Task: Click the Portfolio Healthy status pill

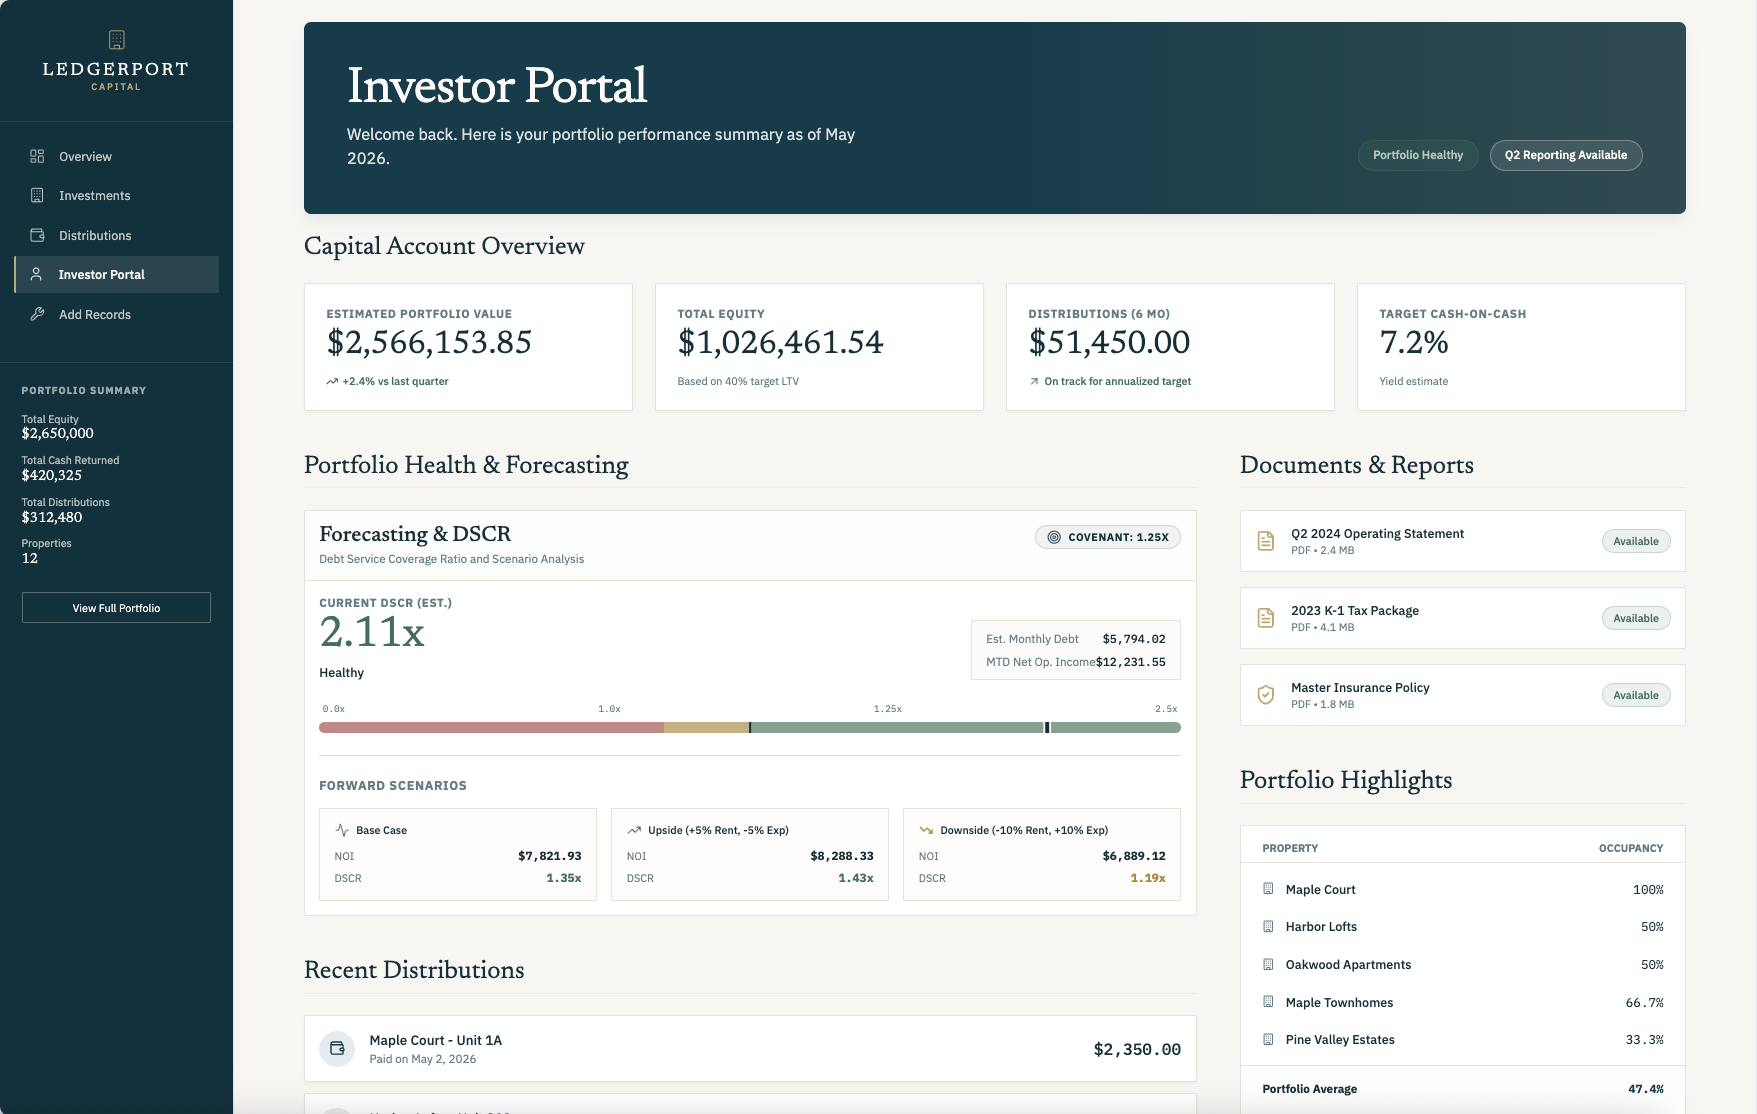Action: point(1418,155)
